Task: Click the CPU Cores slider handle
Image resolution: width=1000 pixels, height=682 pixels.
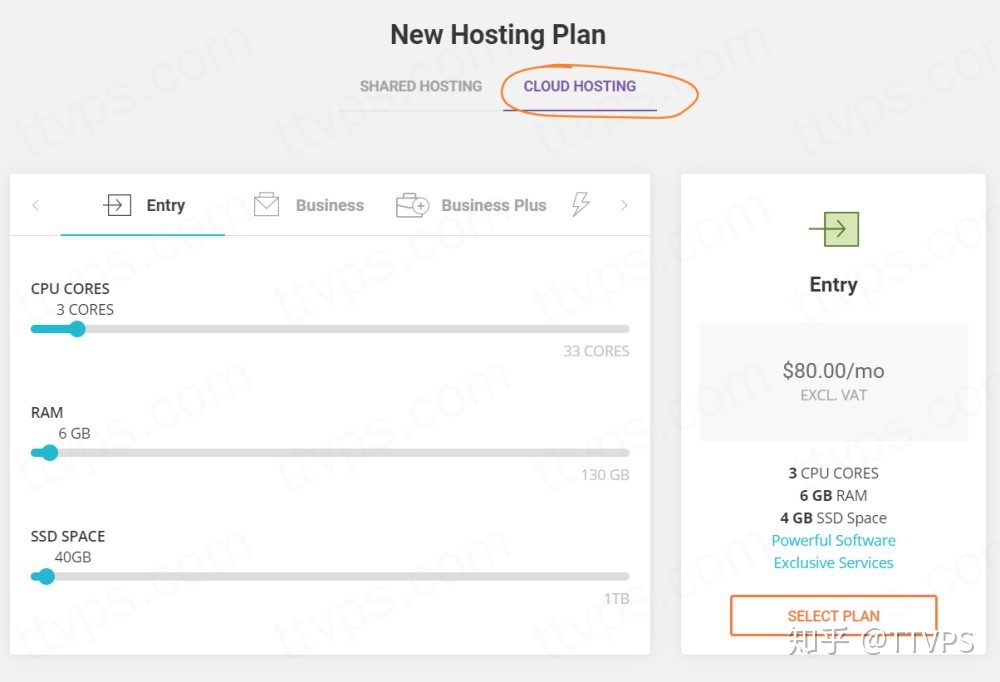Action: pyautogui.click(x=76, y=329)
